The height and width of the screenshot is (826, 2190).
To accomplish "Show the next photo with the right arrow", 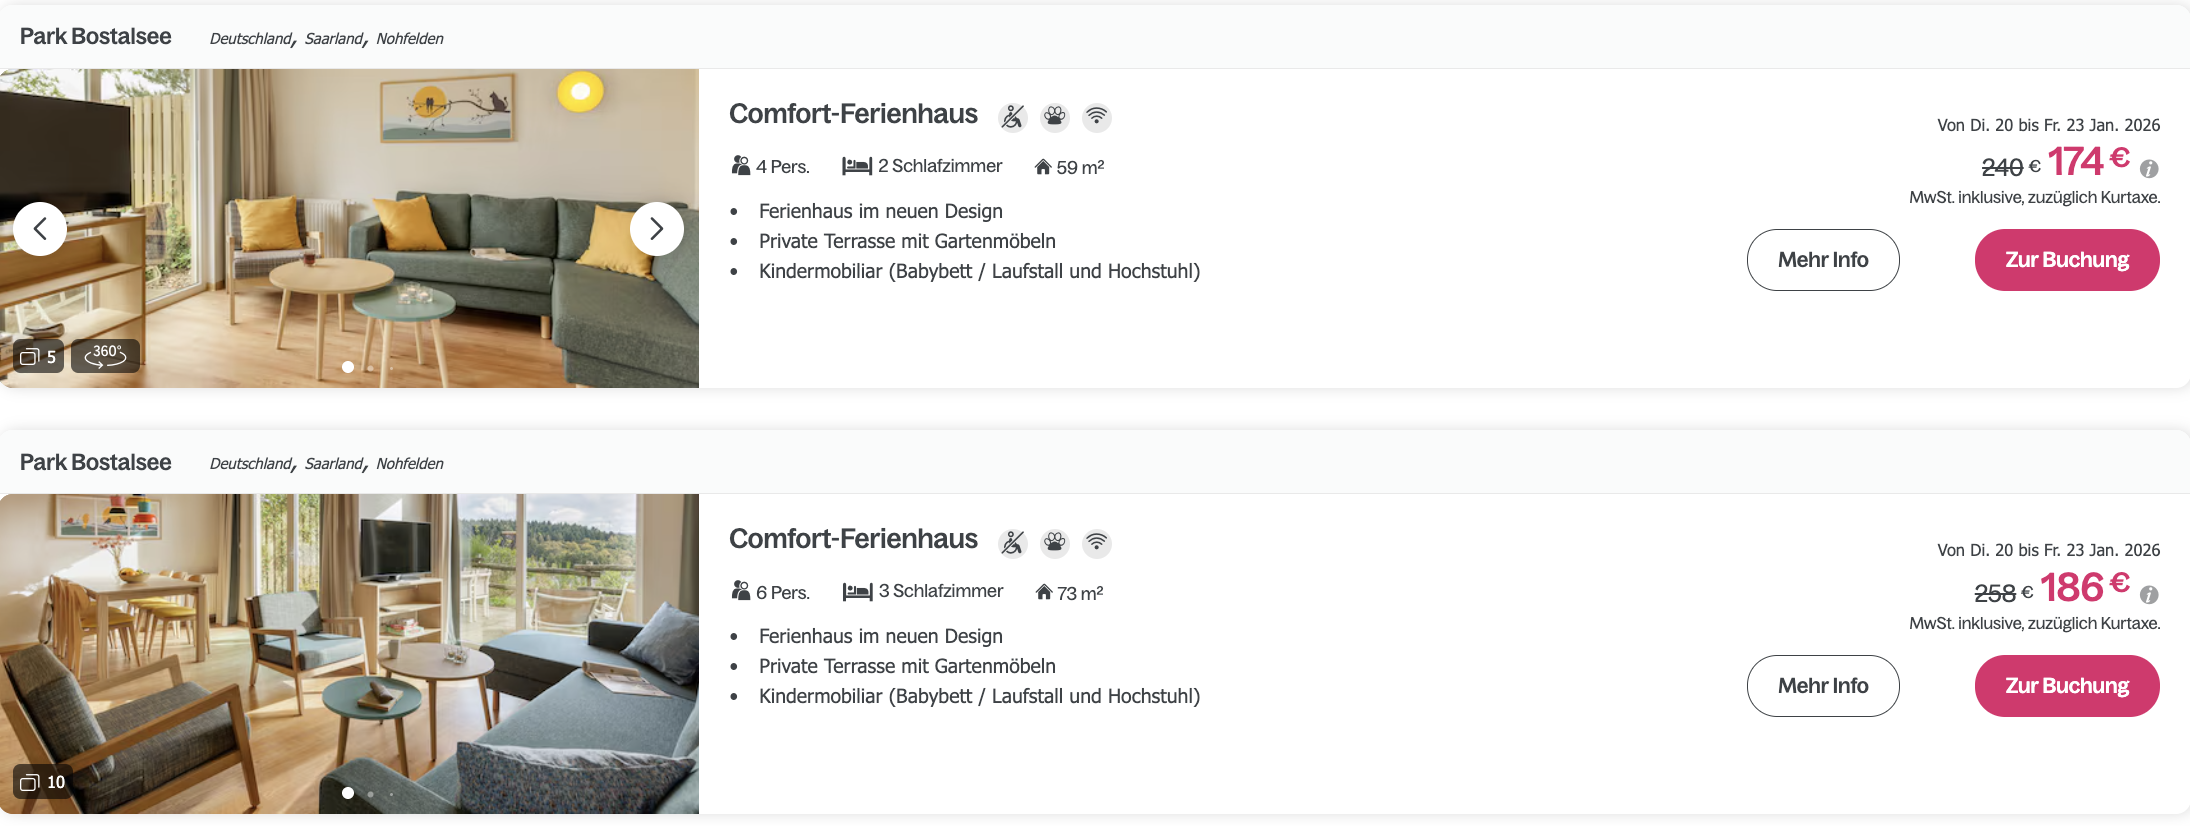I will click(656, 229).
